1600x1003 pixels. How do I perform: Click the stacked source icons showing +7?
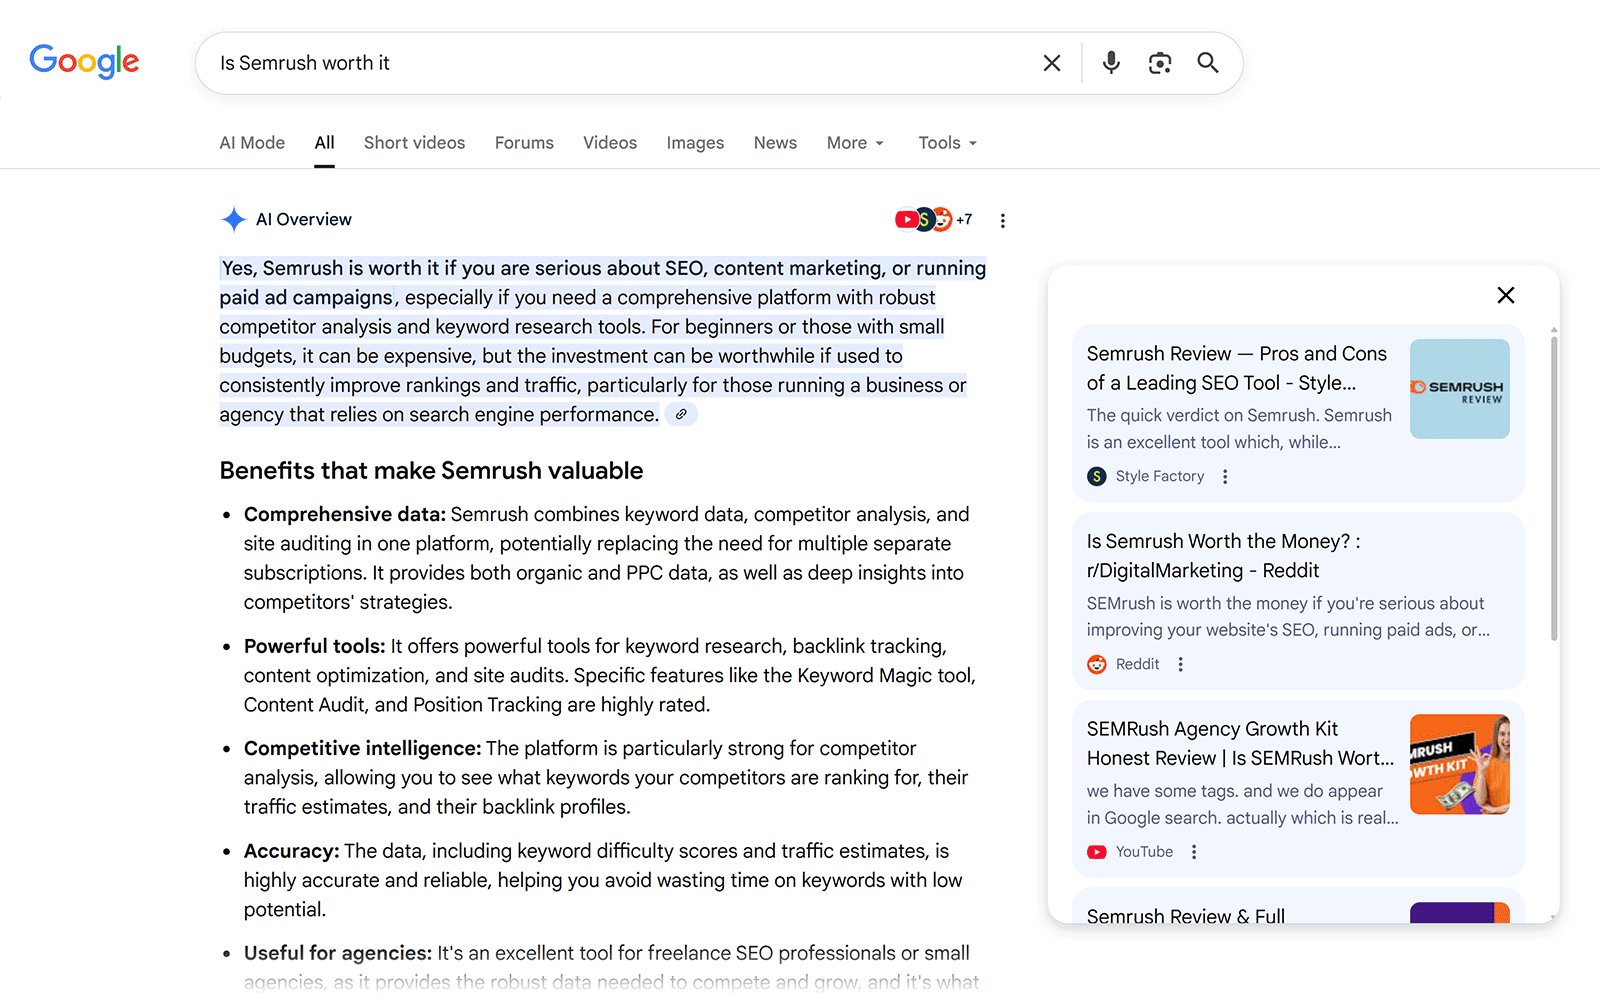(x=931, y=219)
